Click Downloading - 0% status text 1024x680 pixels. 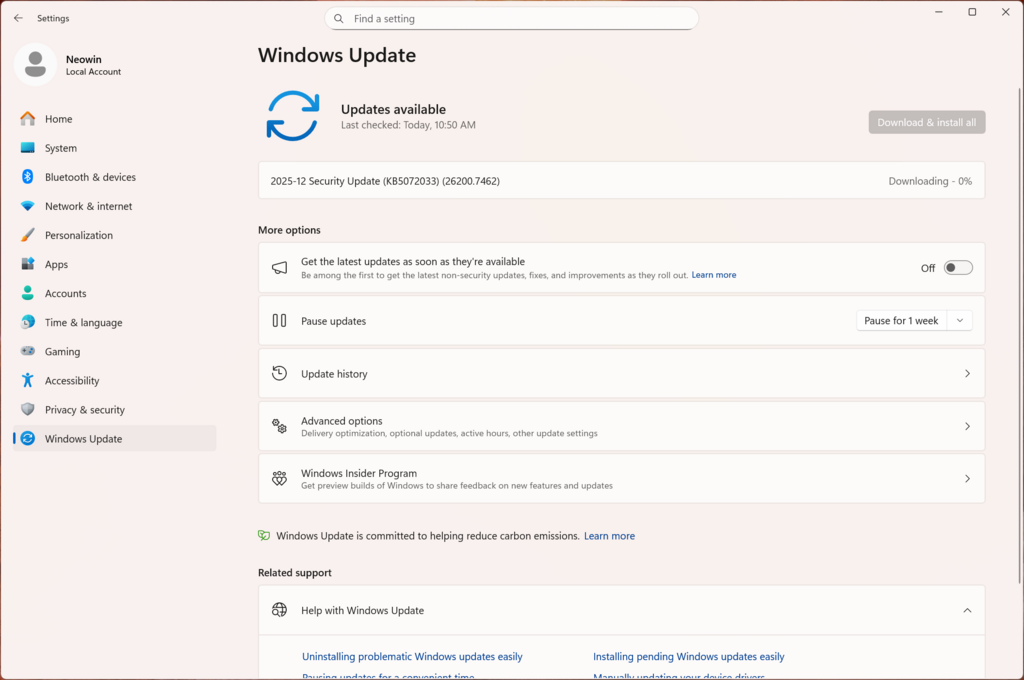[930, 181]
